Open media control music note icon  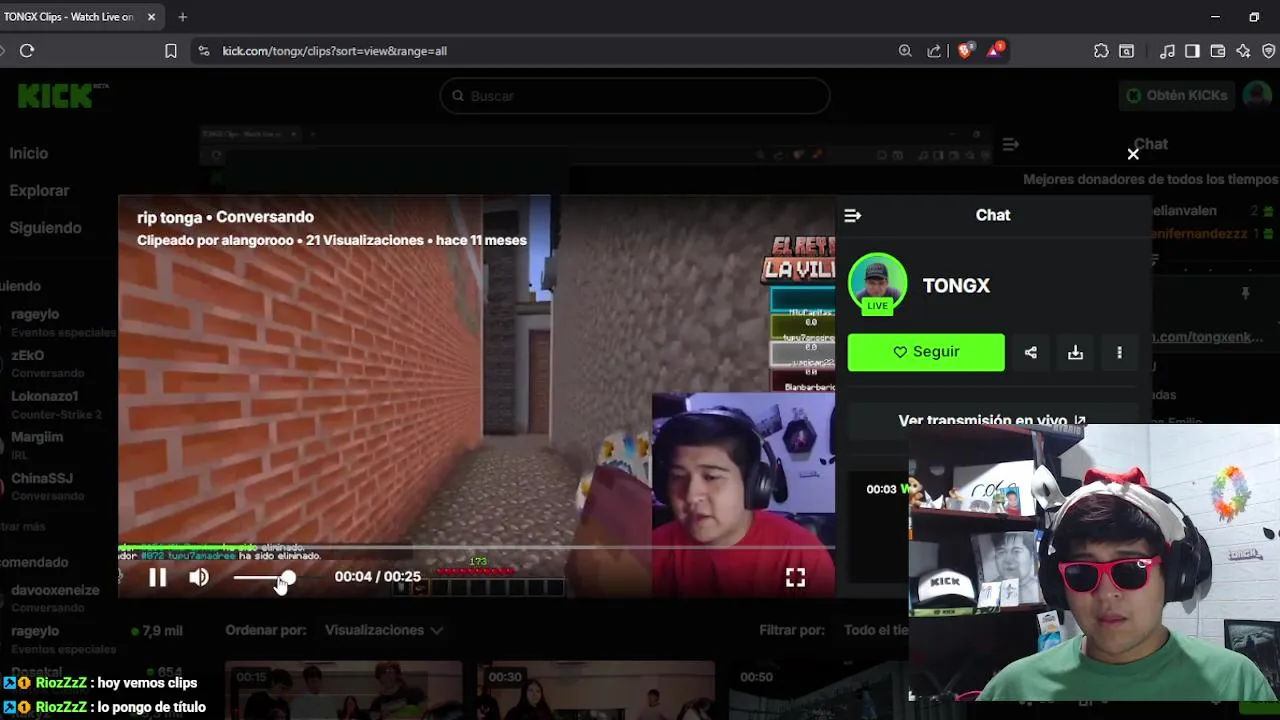pos(1167,51)
